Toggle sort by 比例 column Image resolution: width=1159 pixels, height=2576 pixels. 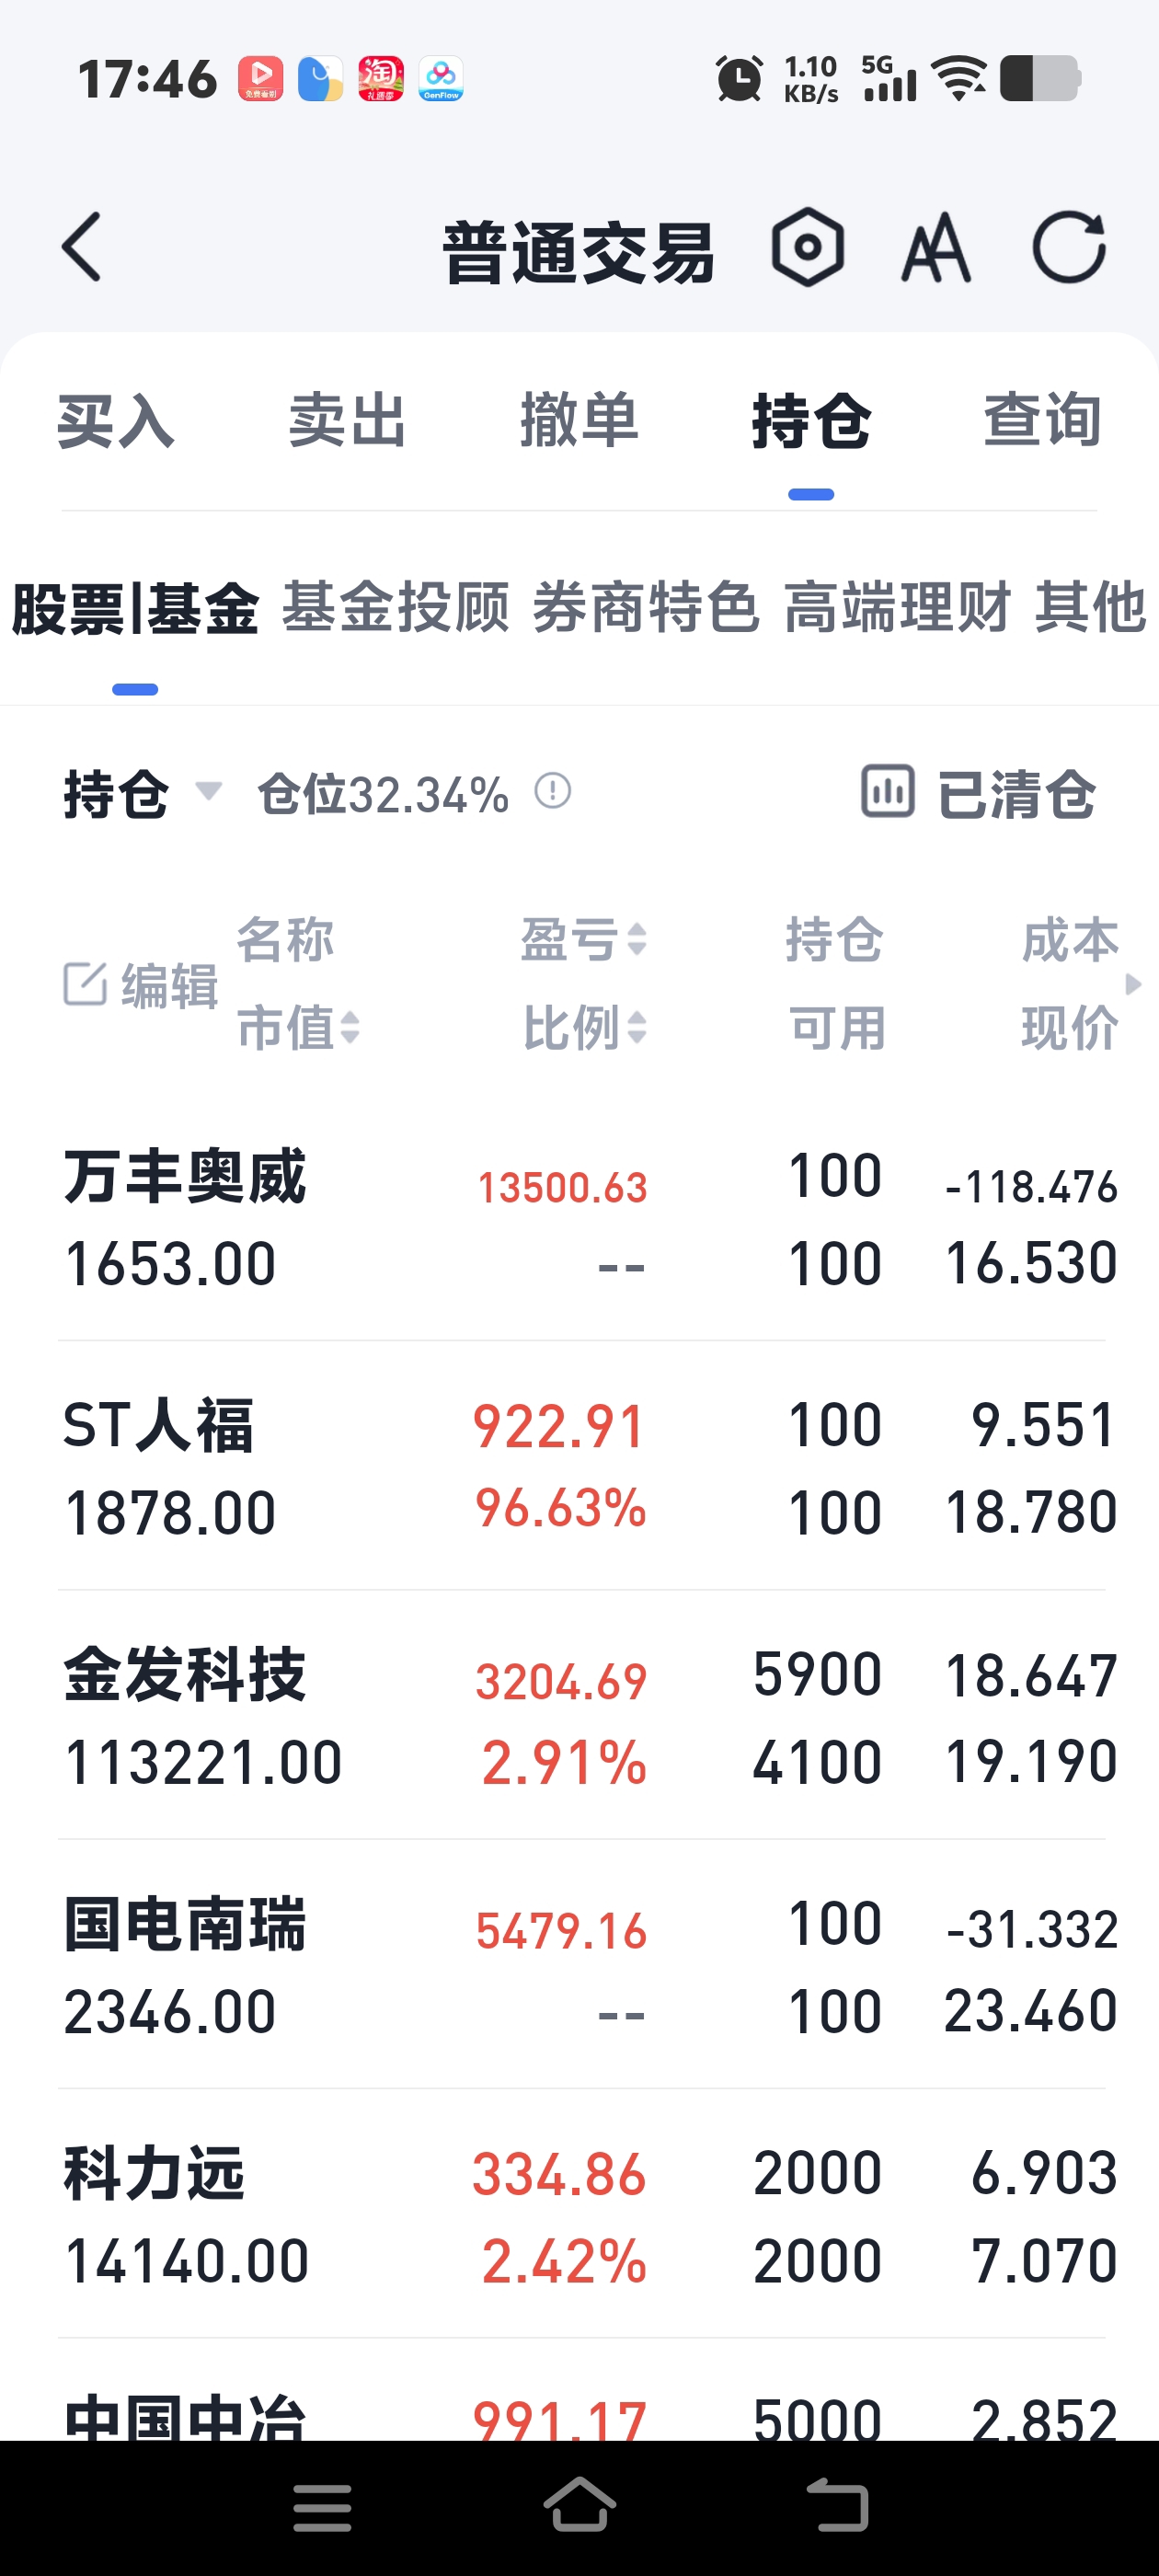pos(585,1027)
